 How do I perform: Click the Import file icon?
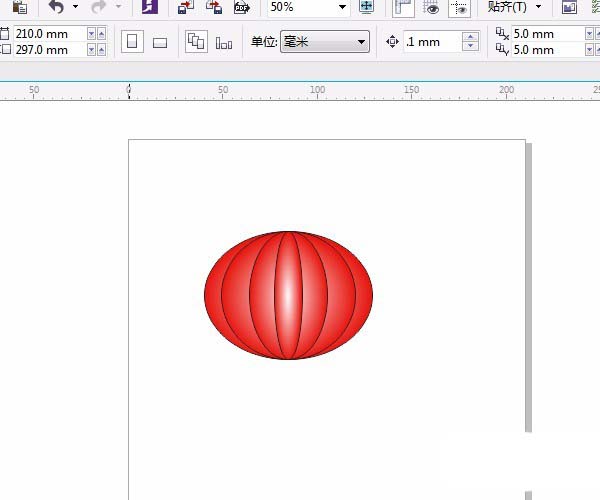(x=186, y=7)
